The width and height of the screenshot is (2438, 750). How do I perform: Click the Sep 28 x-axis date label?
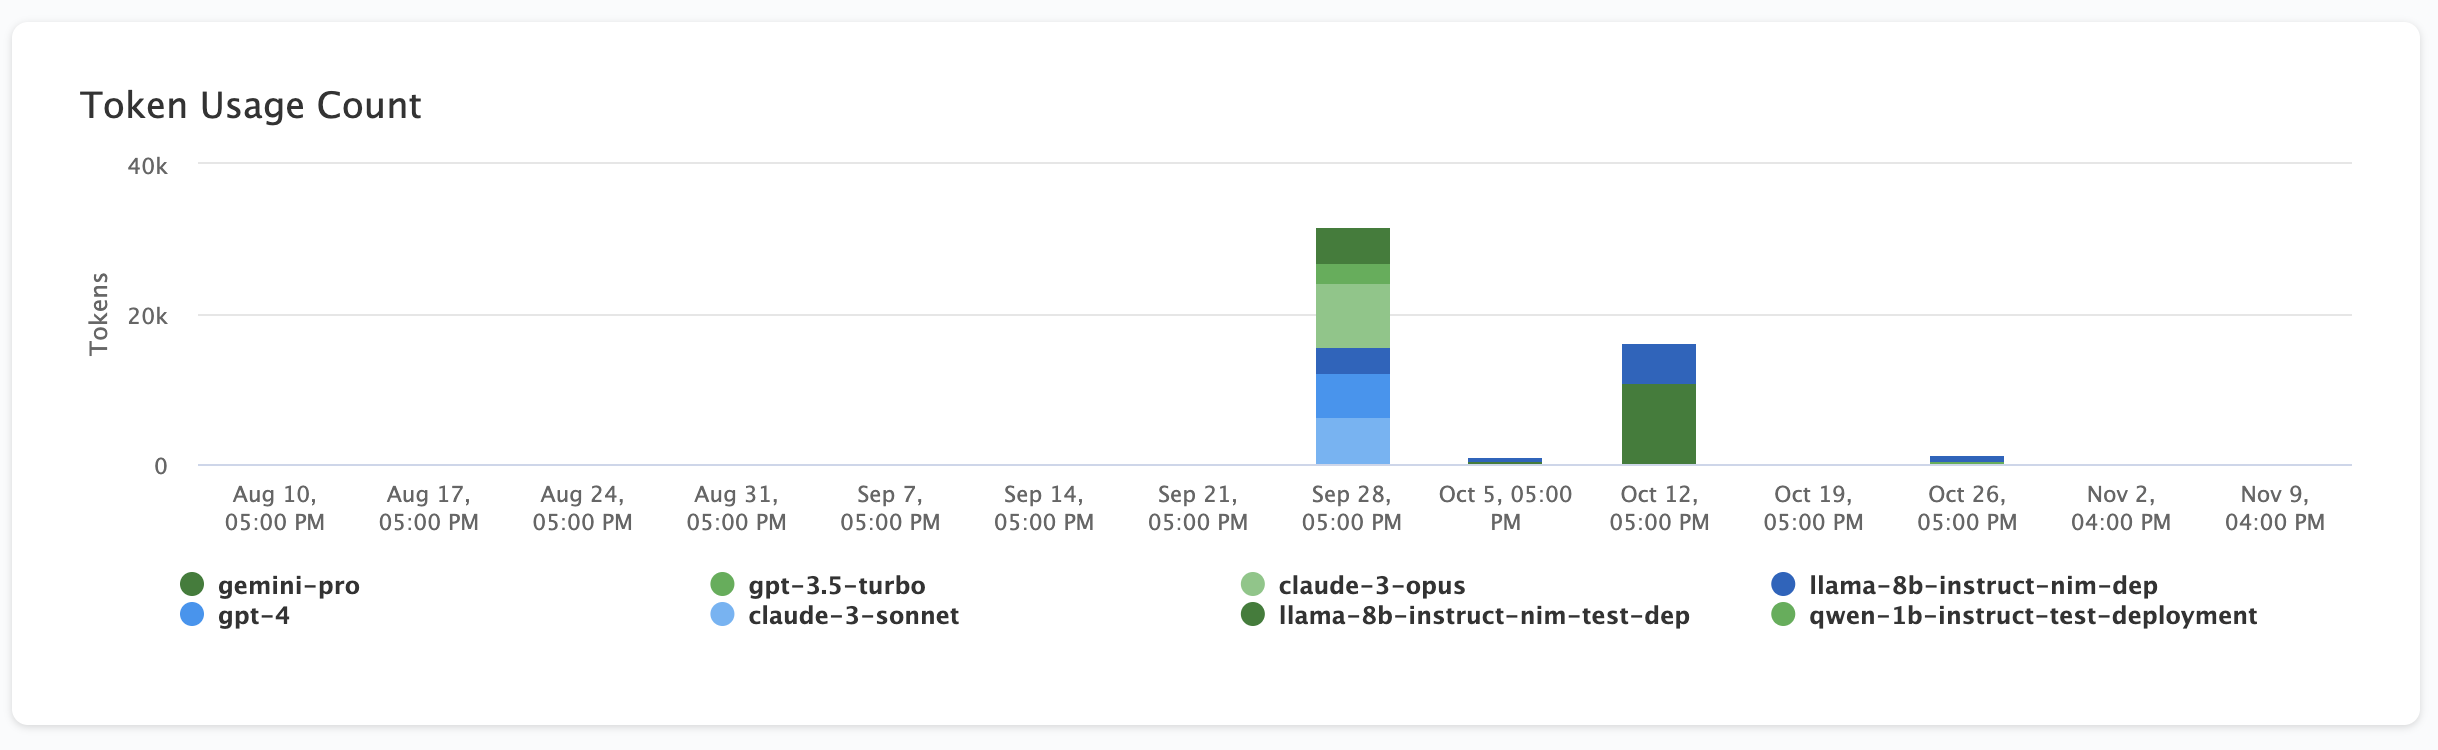coord(1351,508)
